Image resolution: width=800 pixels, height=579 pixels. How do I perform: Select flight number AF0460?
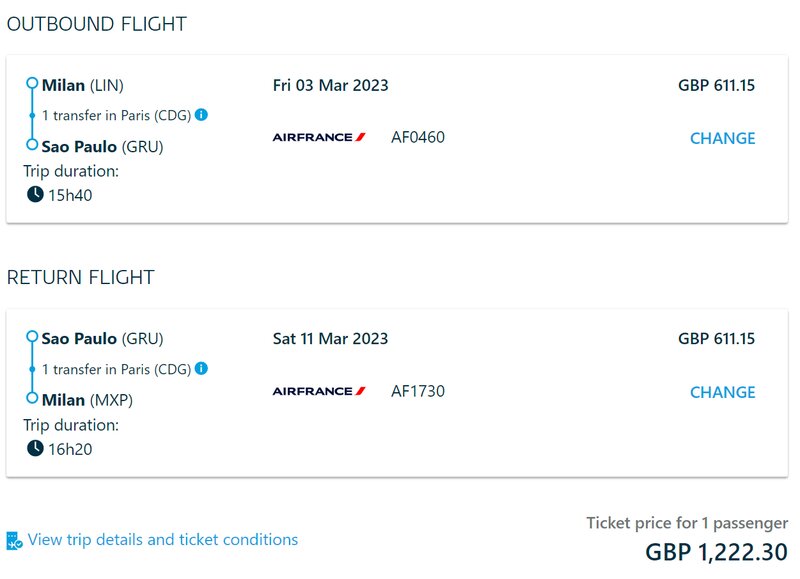click(x=418, y=137)
